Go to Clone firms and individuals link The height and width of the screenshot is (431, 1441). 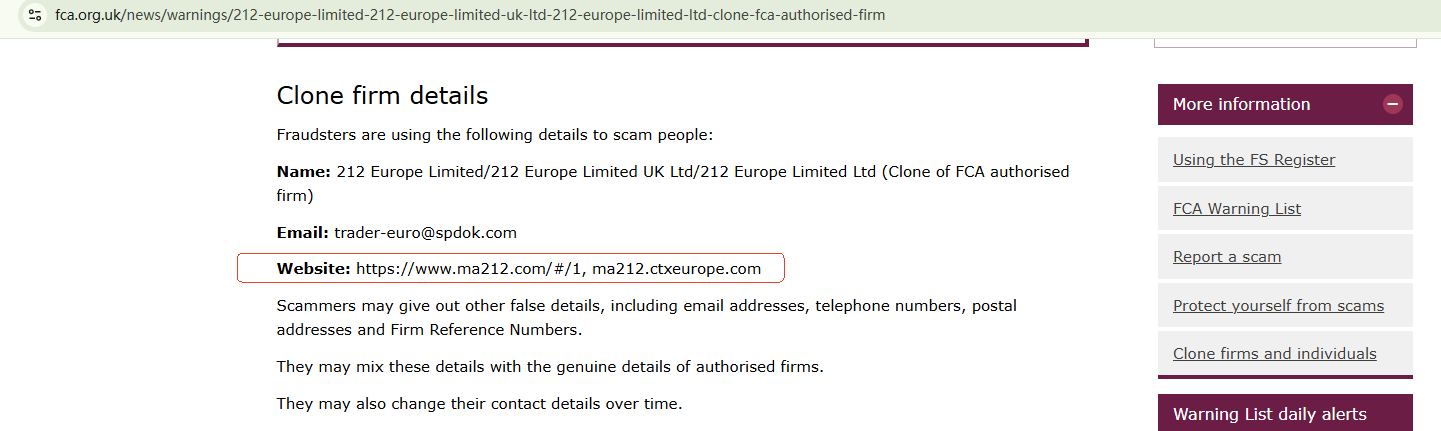pos(1274,354)
